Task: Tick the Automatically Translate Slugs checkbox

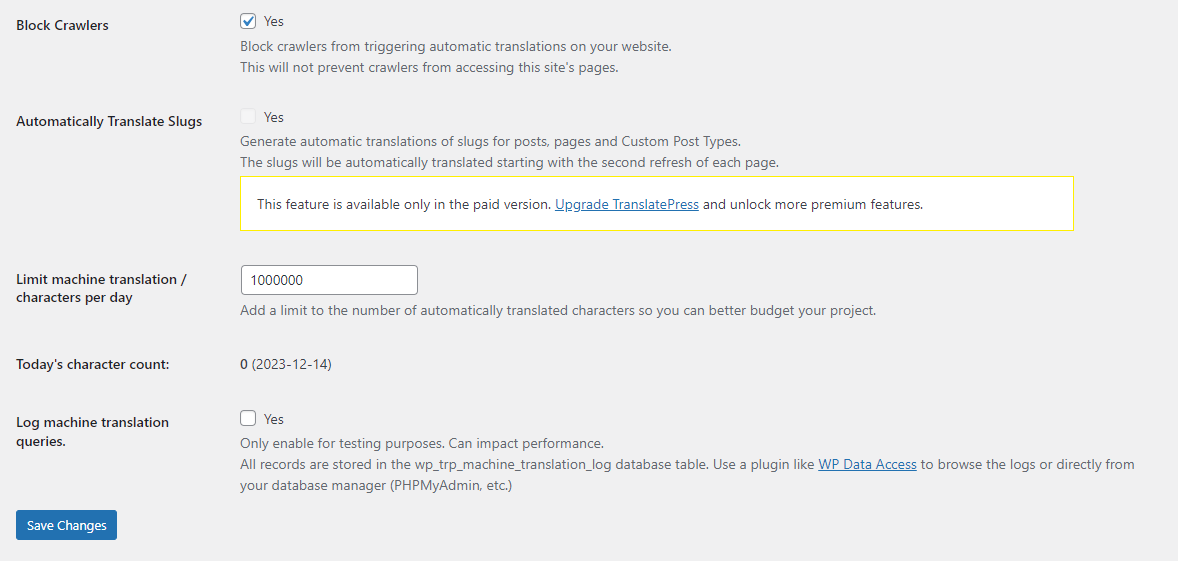Action: (x=248, y=117)
